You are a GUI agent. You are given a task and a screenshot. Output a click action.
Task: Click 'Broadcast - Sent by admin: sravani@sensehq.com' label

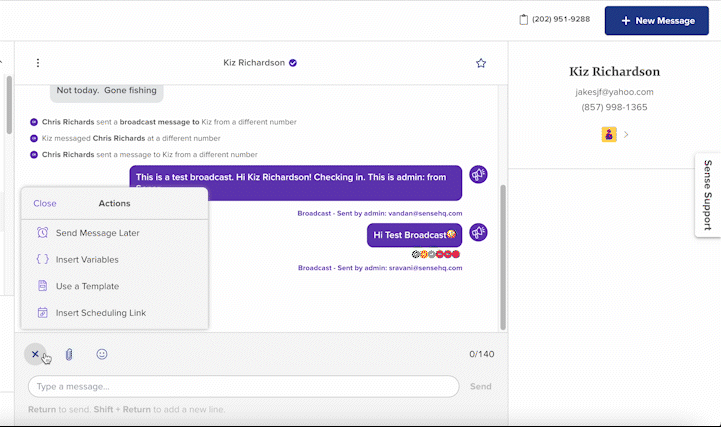coord(380,268)
